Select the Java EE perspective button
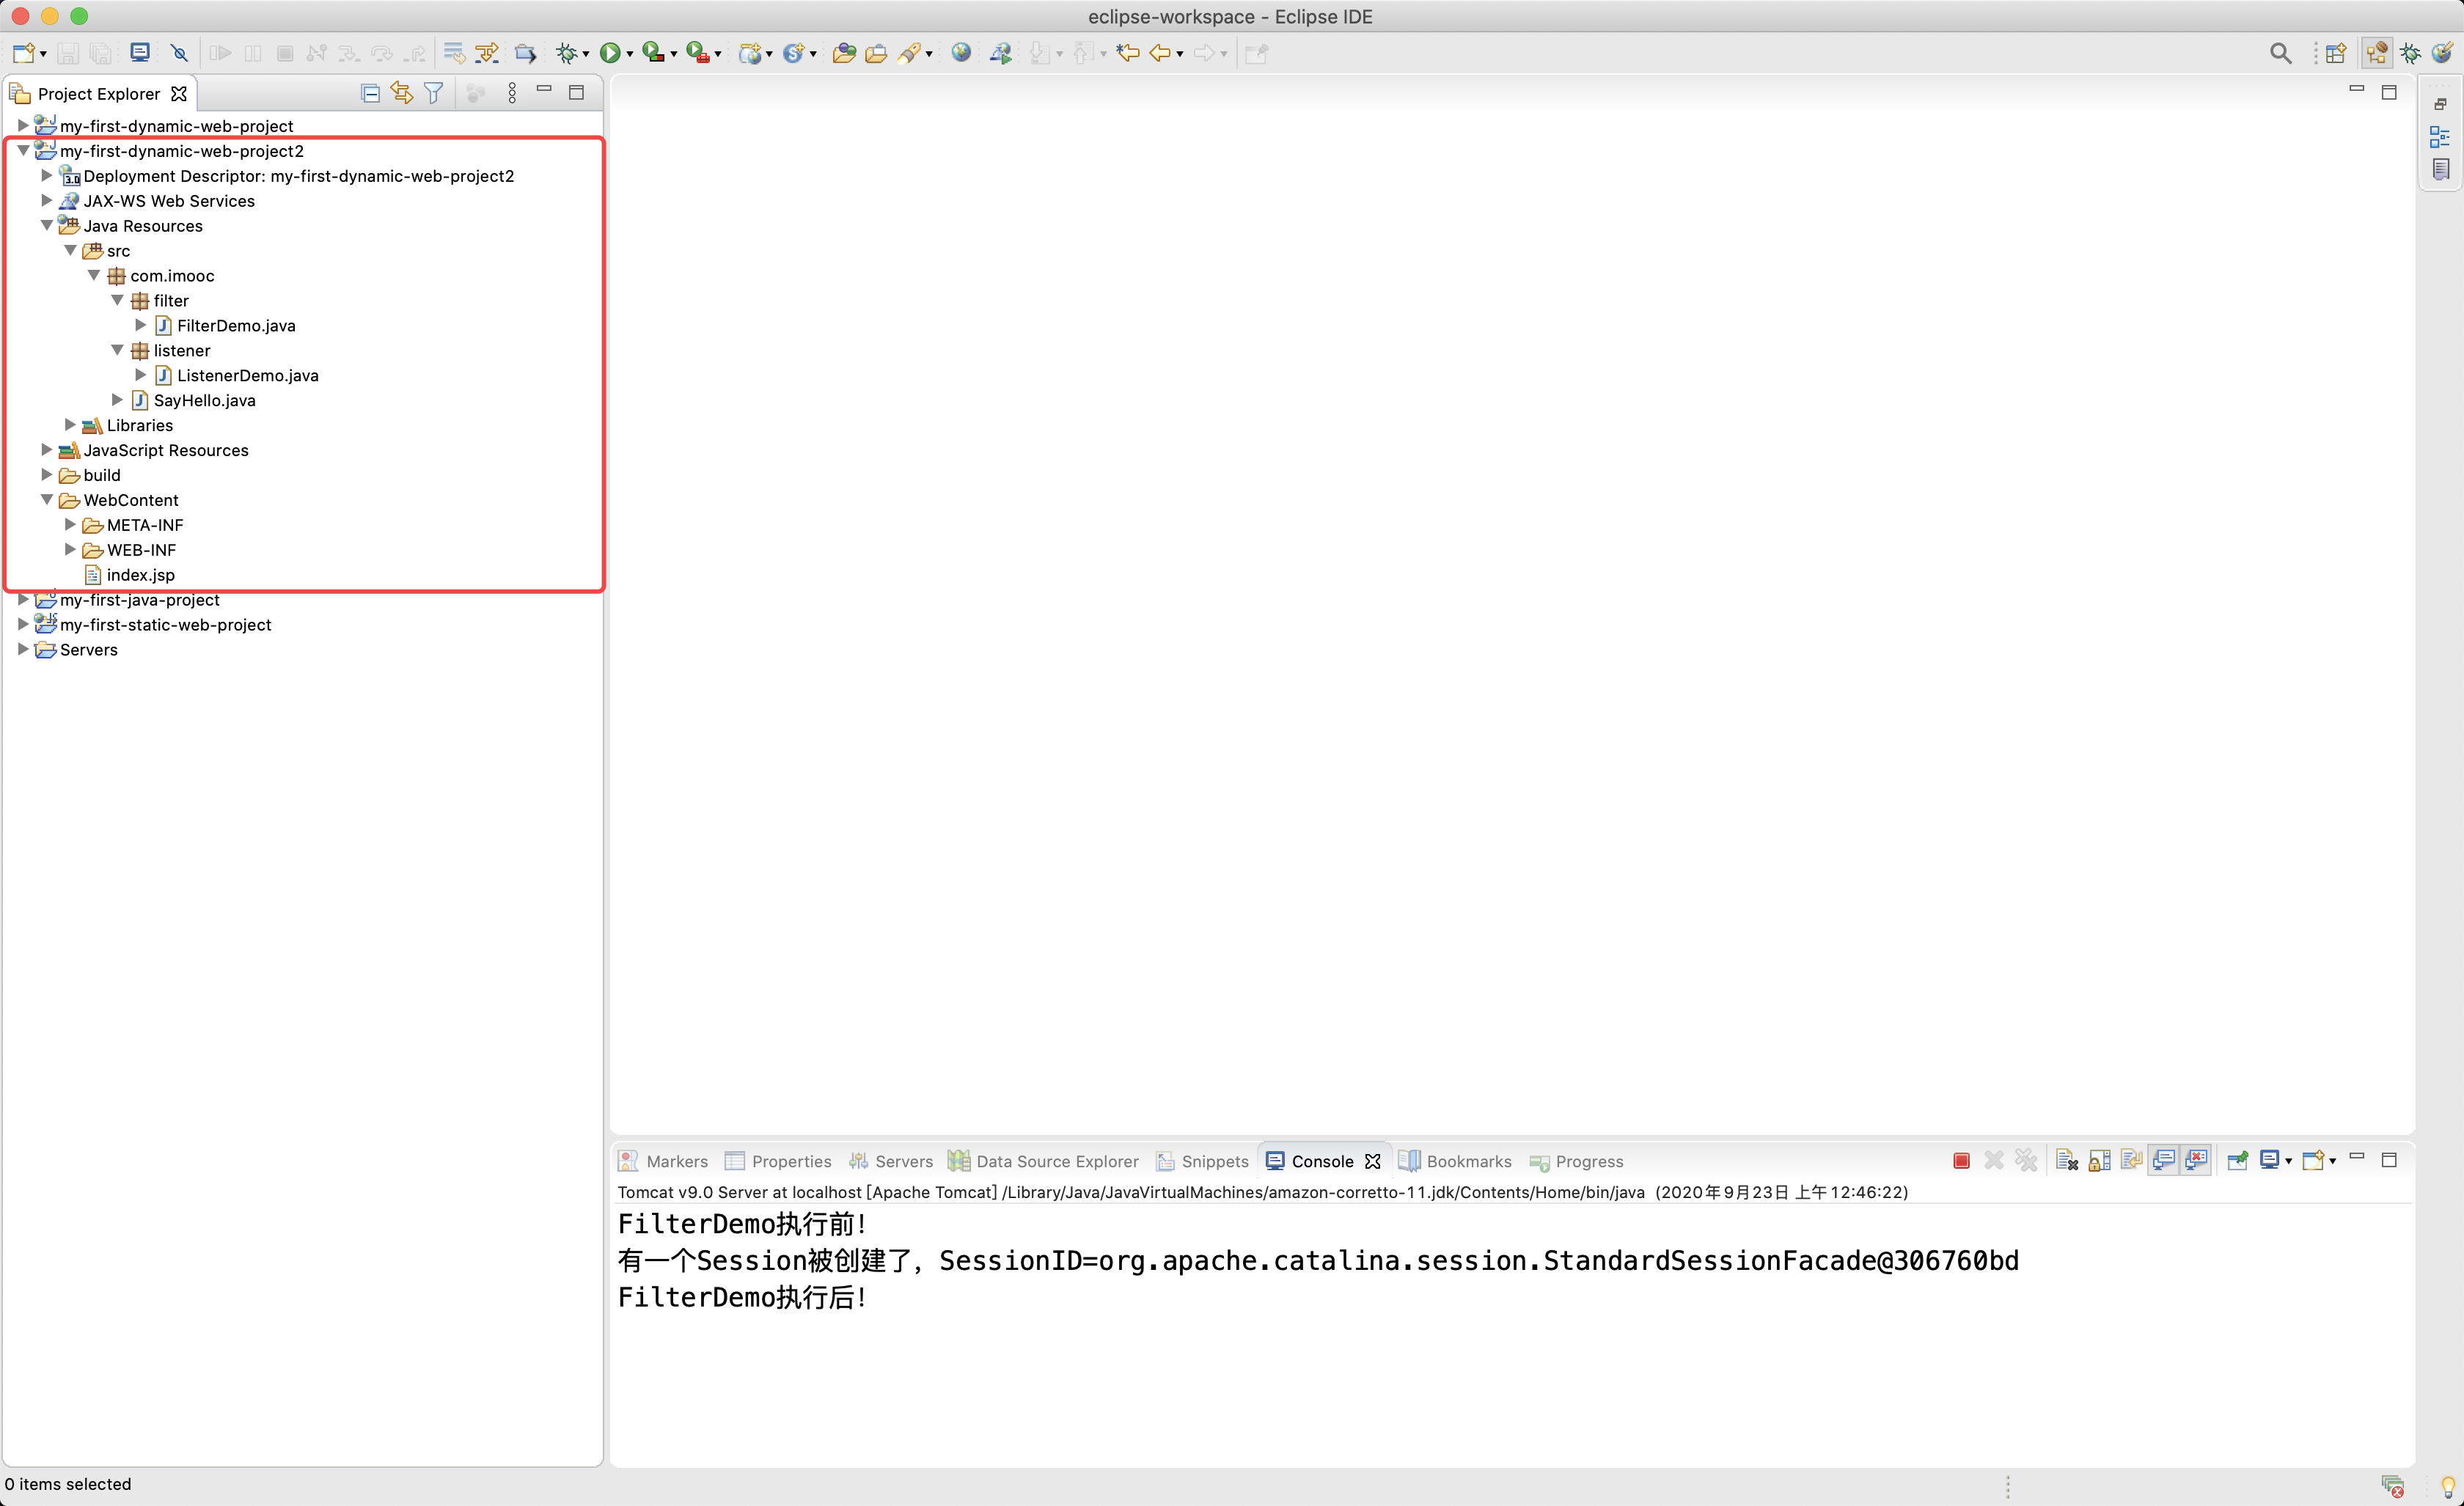 (x=2378, y=53)
